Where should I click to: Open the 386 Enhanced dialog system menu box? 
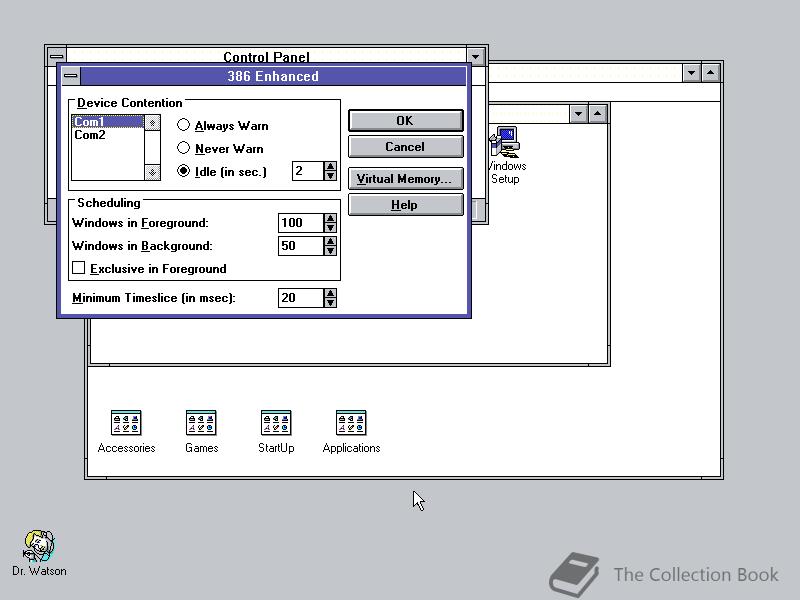(71, 76)
